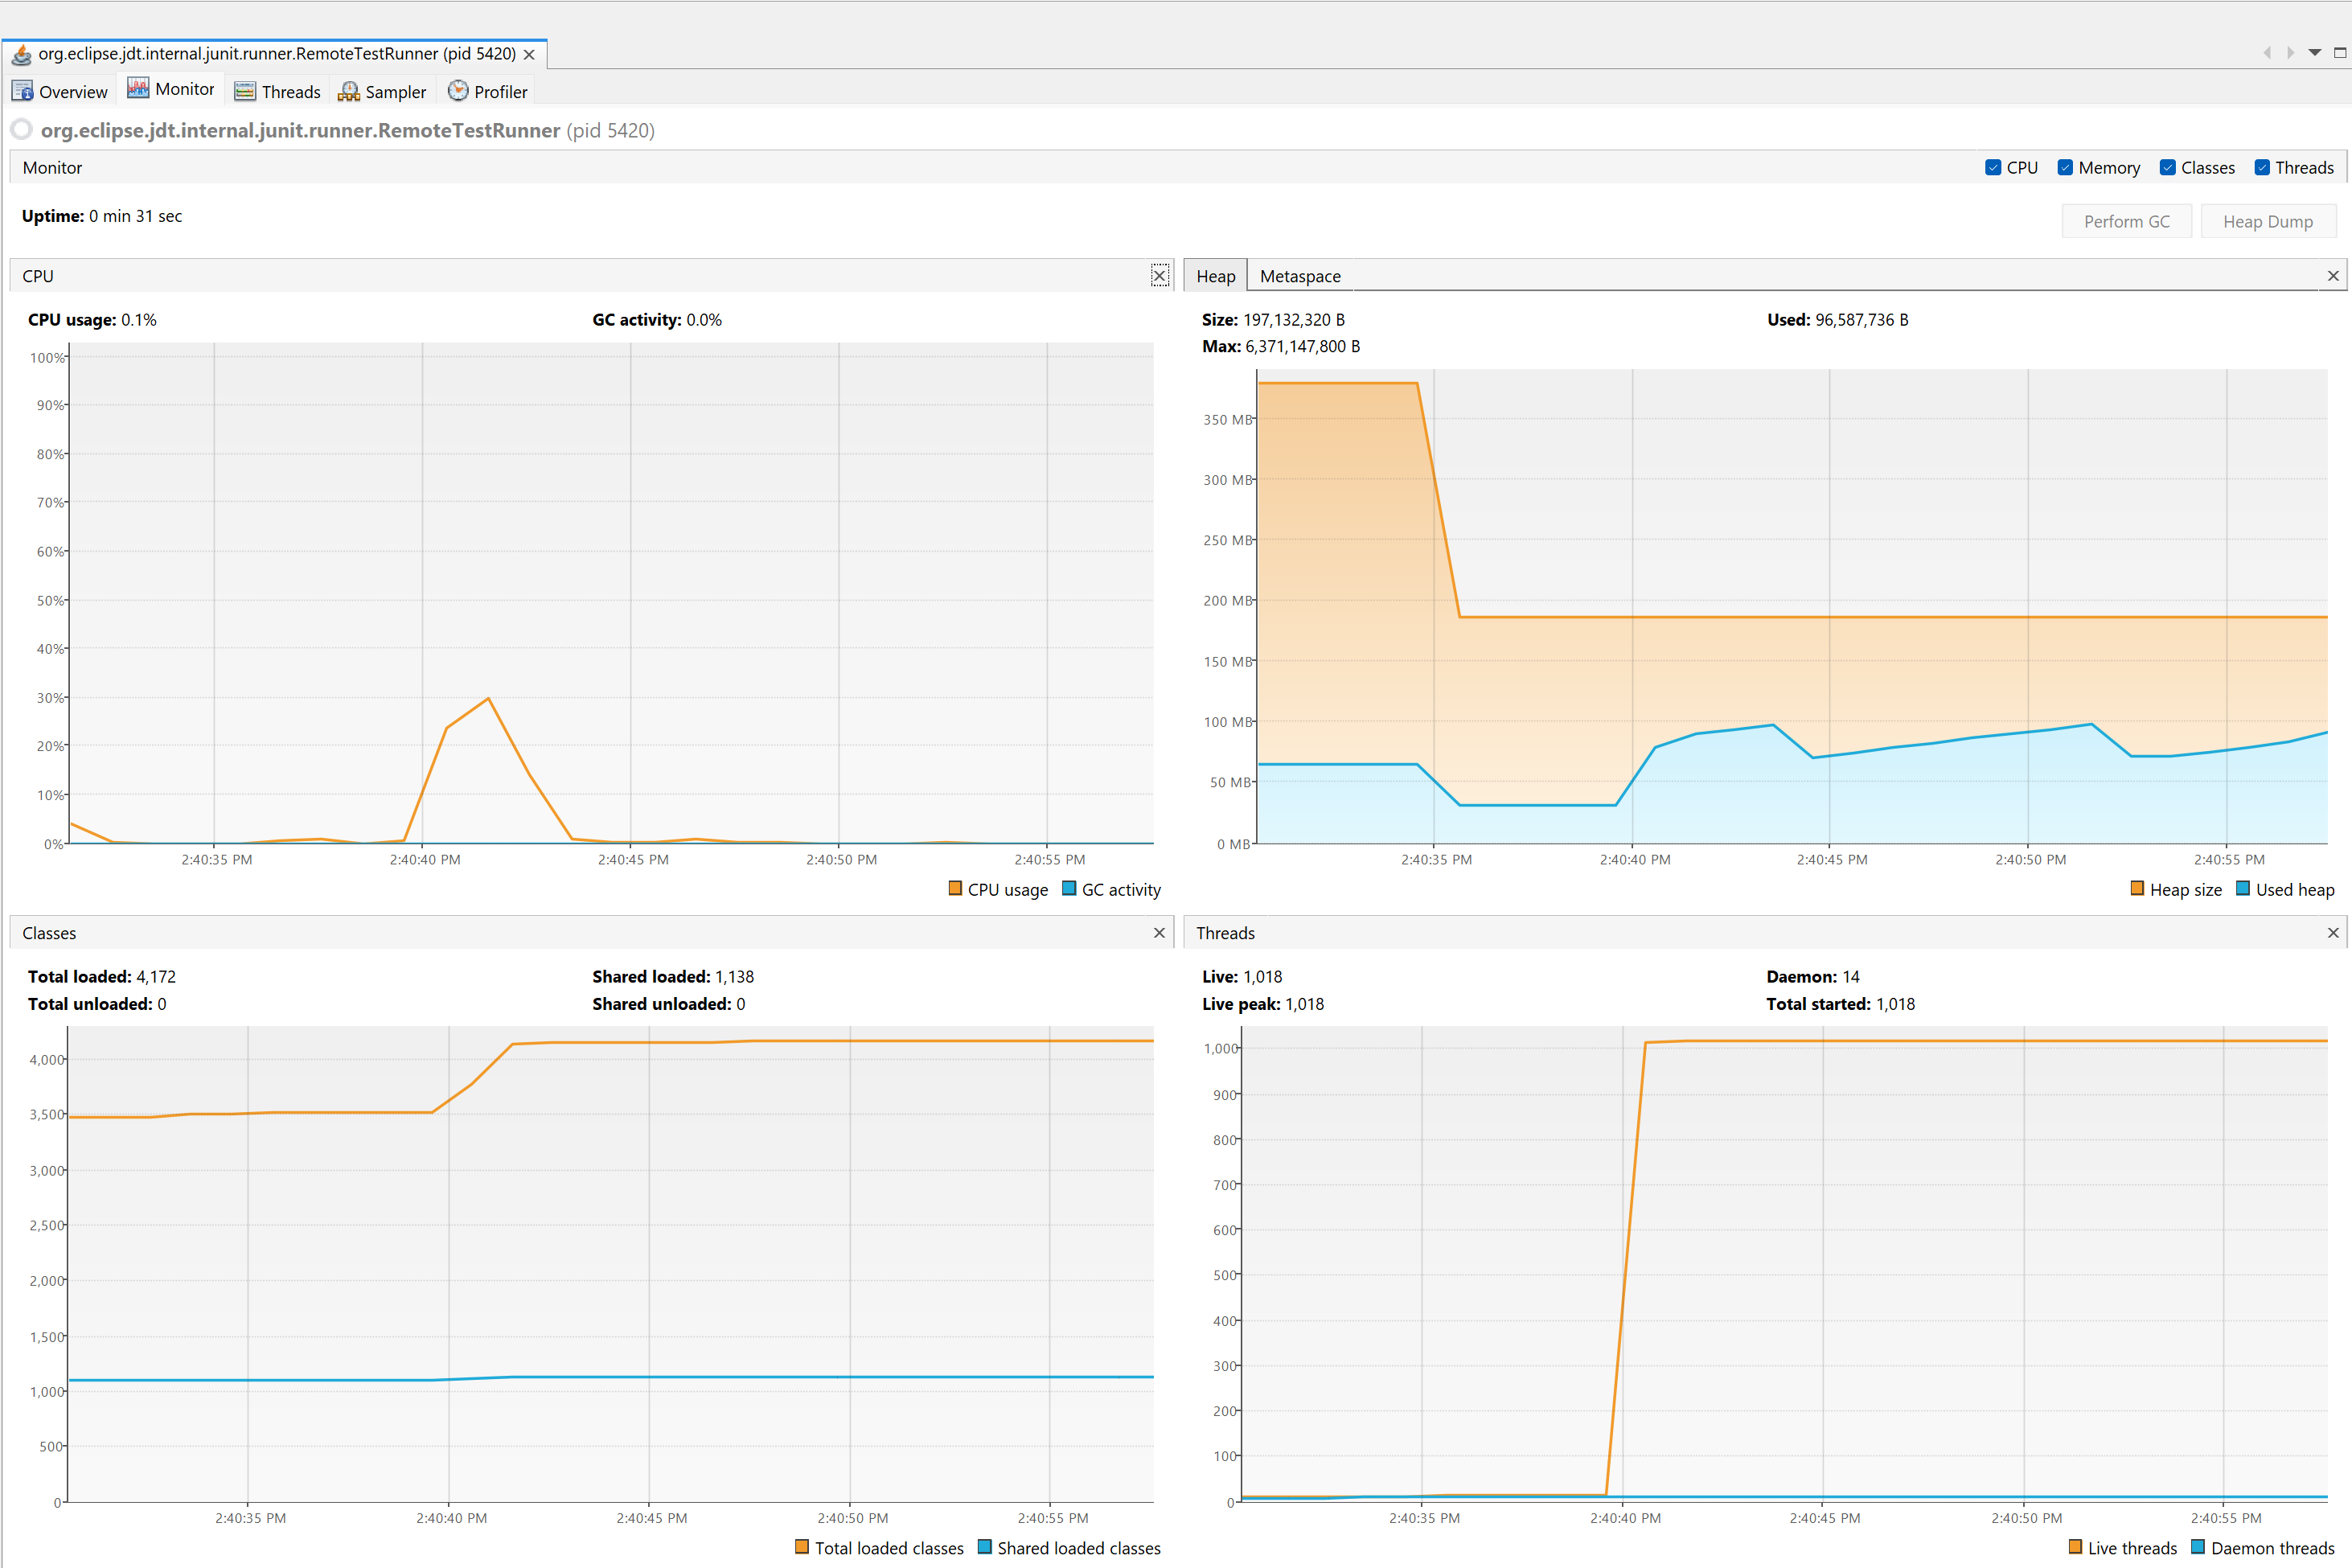Hide the CPU graph panel
Viewport: 2352px width, 1568px height.
point(1159,276)
